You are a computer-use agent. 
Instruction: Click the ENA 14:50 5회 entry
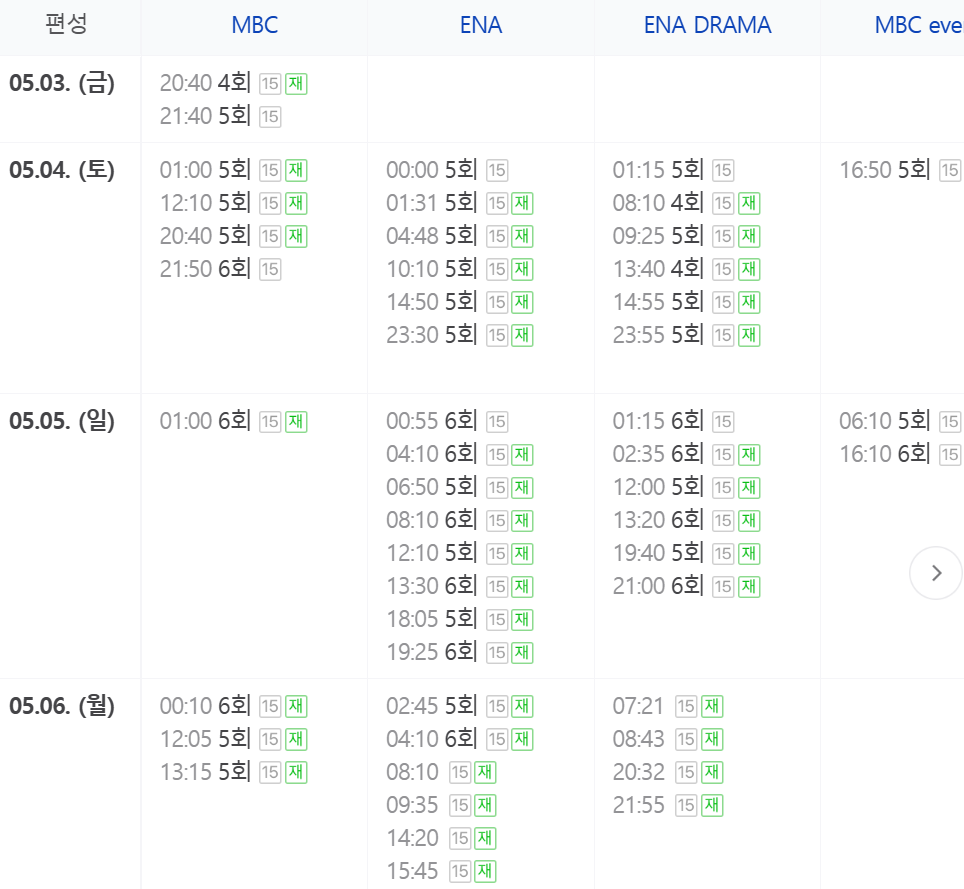pos(460,302)
